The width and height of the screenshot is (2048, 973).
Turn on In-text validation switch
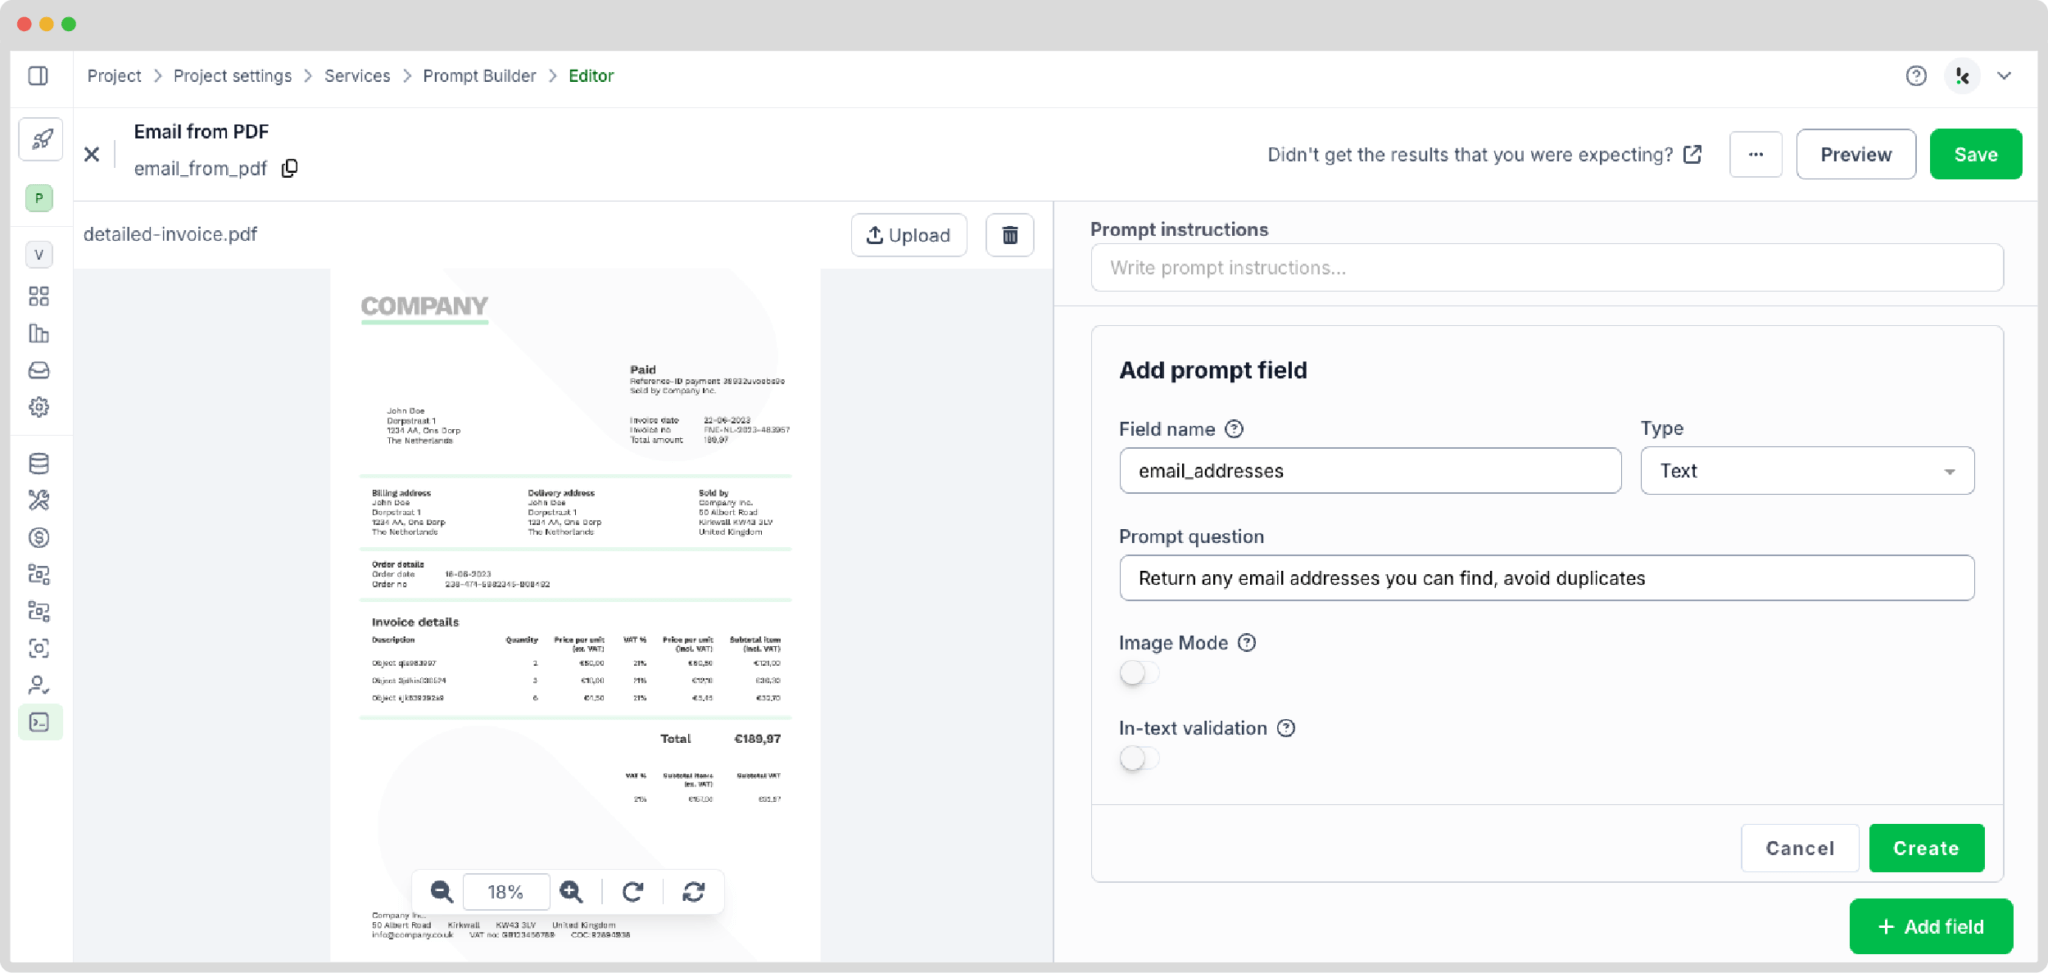coord(1139,759)
